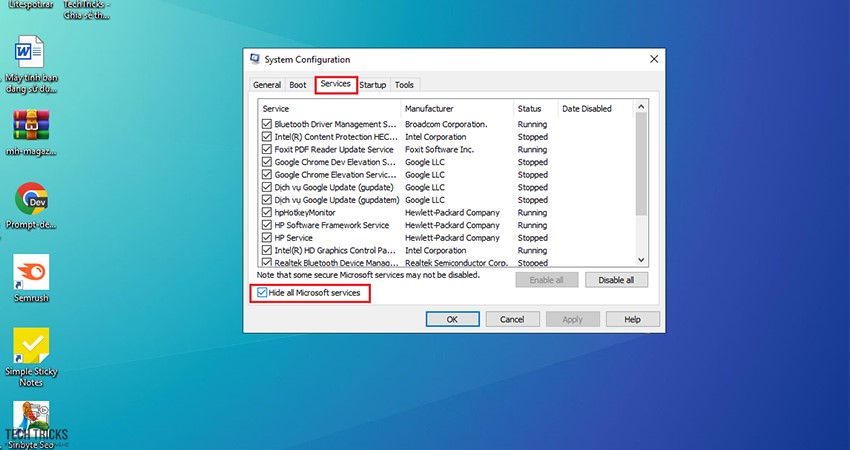The height and width of the screenshot is (450, 850).
Task: Open Help in System Configuration
Action: point(633,319)
